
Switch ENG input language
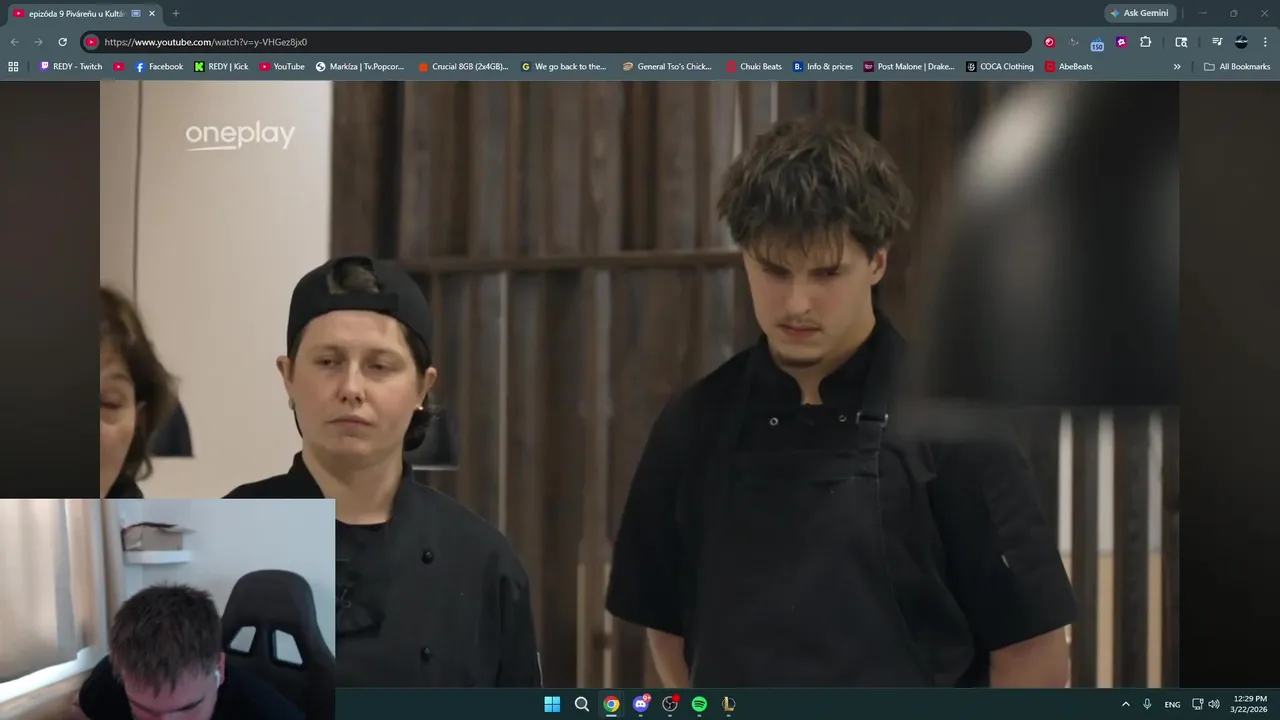1172,704
